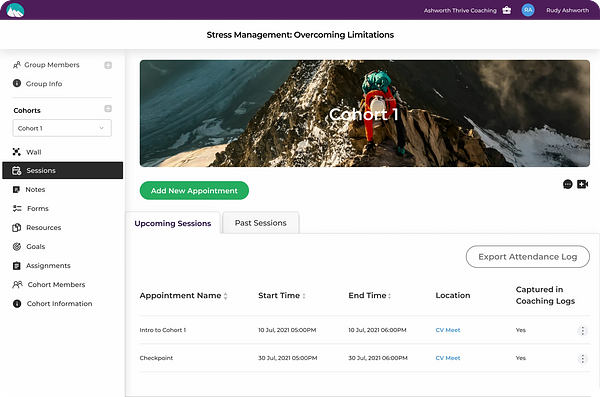Image resolution: width=600 pixels, height=397 pixels.
Task: Go to Forms in the sidebar
Action: (x=38, y=208)
